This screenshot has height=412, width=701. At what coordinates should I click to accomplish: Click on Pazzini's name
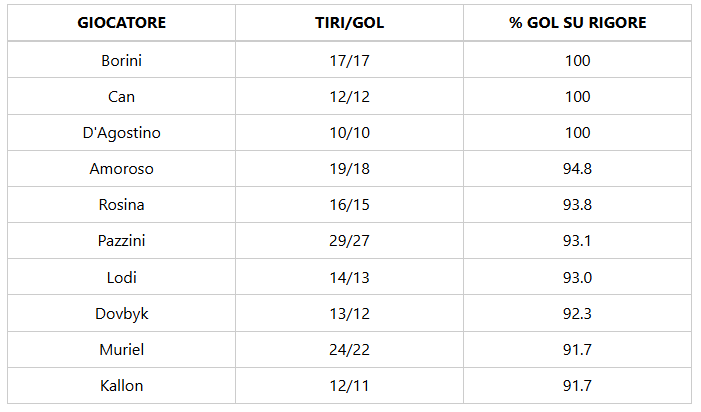pyautogui.click(x=122, y=241)
